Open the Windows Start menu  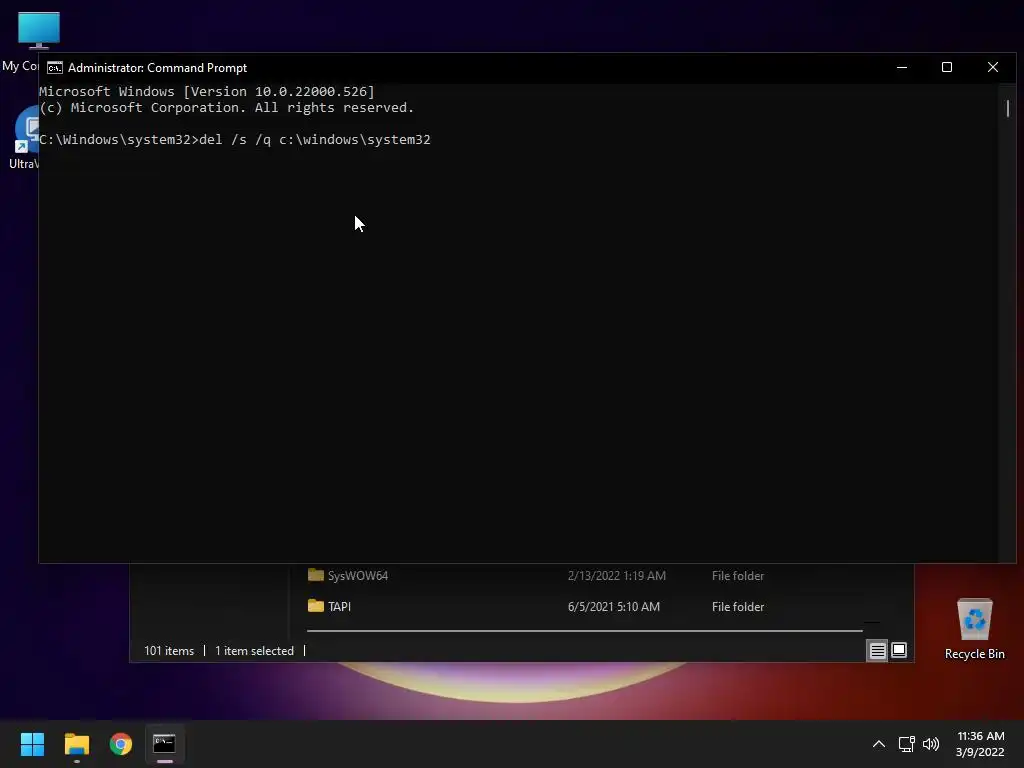click(32, 744)
